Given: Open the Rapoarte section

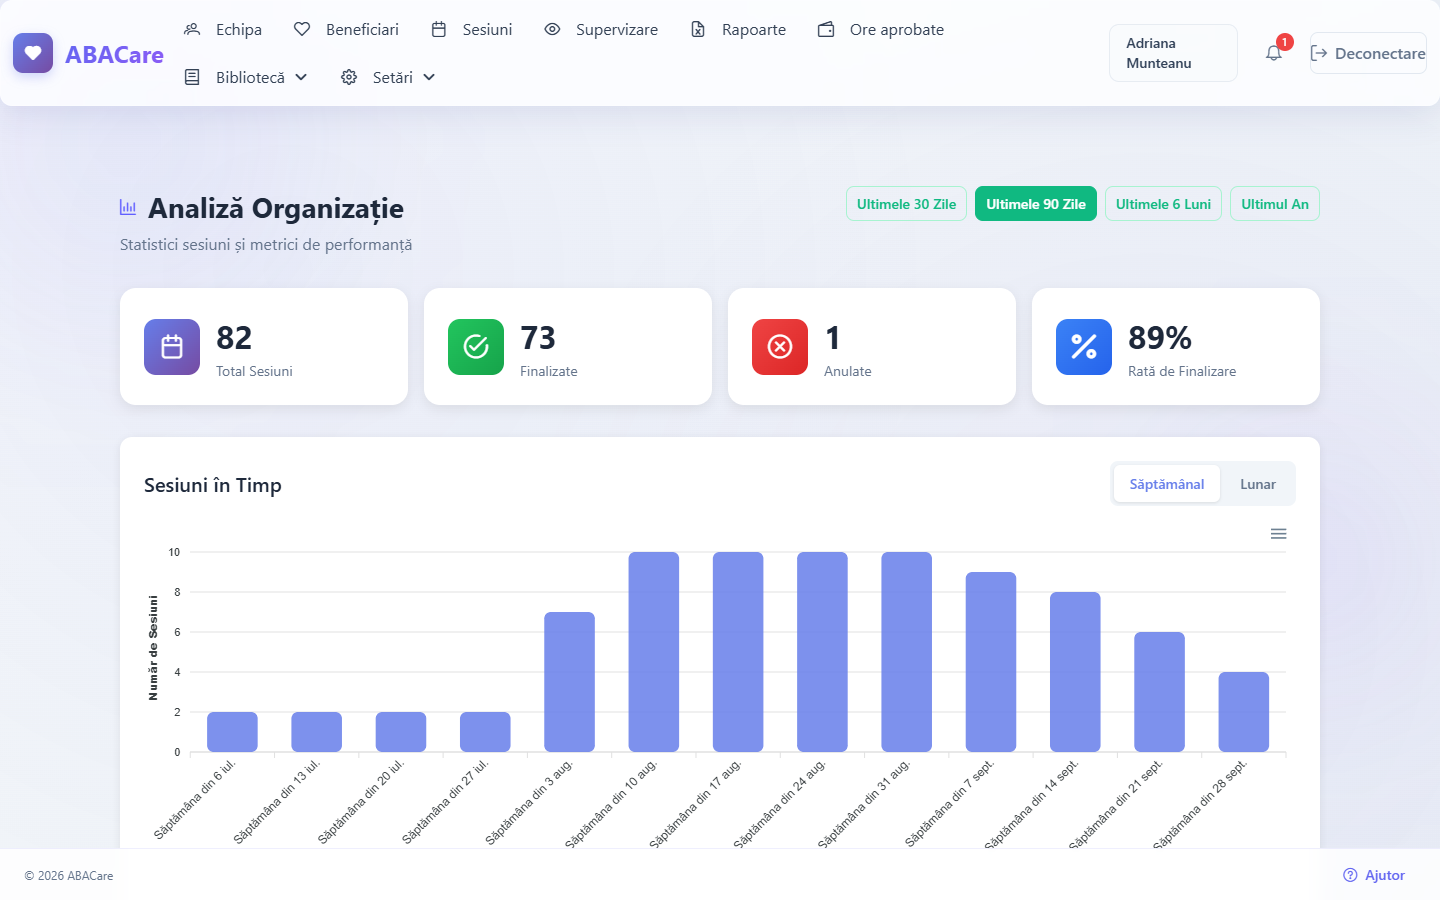Looking at the screenshot, I should pos(738,30).
